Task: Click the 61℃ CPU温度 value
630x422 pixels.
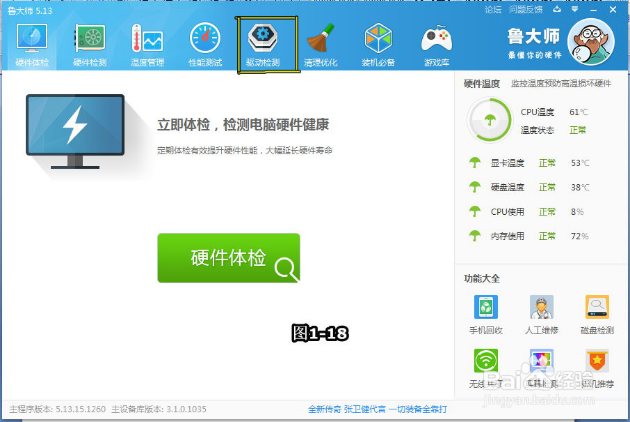Action: (579, 112)
